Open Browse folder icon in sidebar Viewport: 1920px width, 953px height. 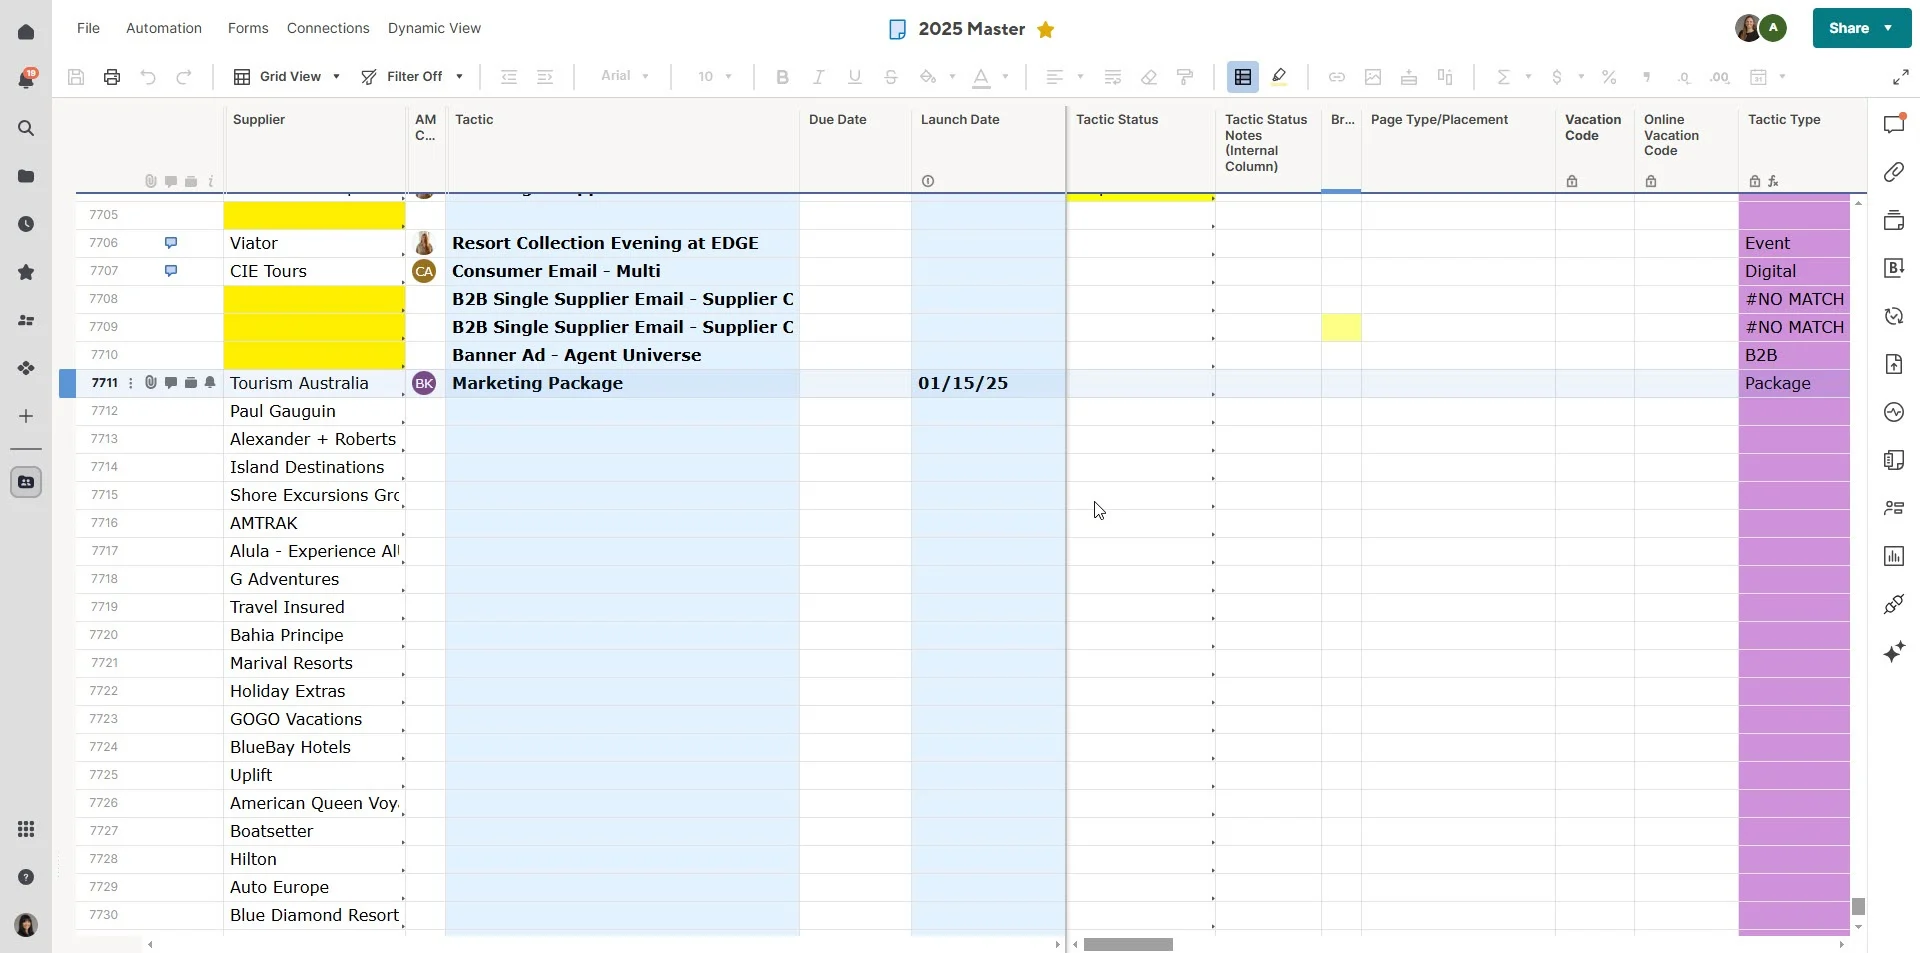pos(26,176)
